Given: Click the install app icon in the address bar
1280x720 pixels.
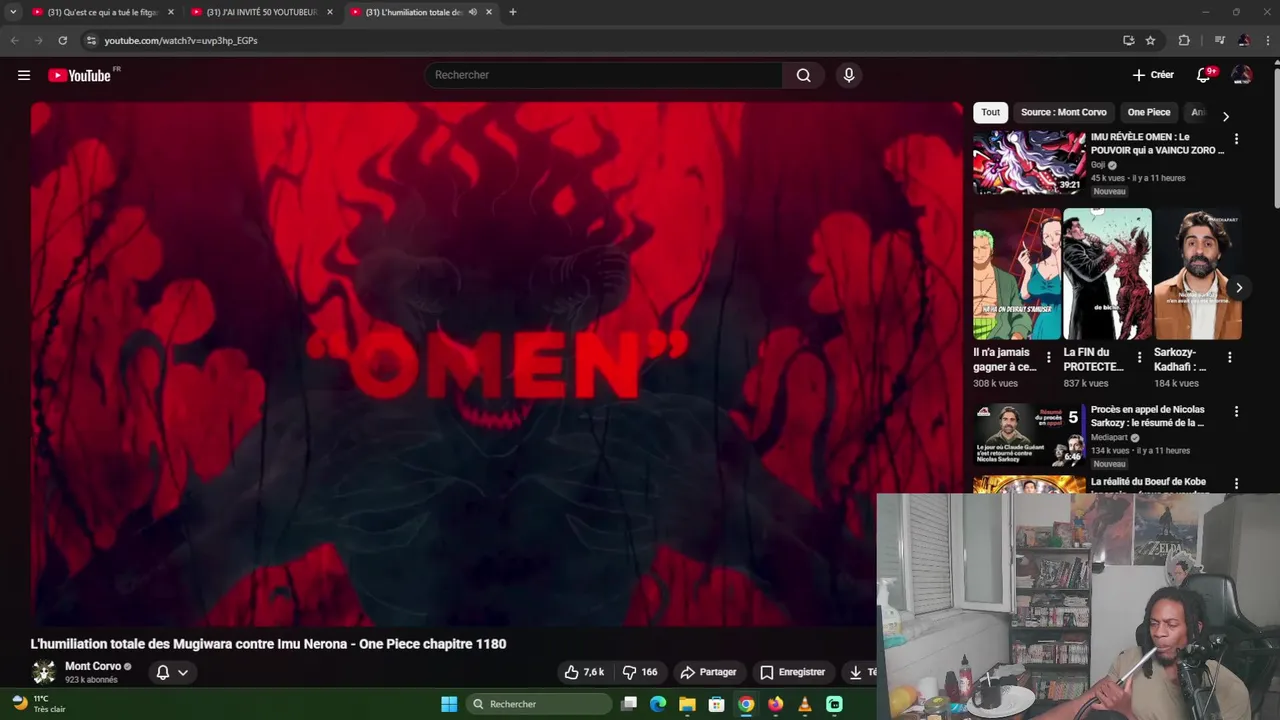Looking at the screenshot, I should (x=1128, y=40).
